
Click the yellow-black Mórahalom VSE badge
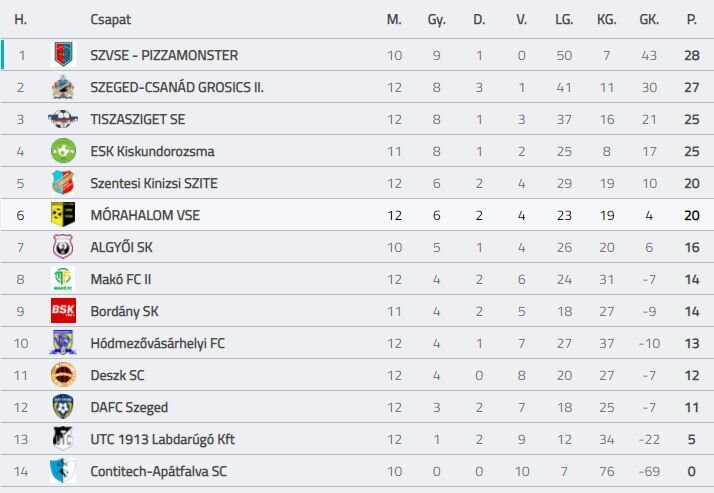pos(63,214)
